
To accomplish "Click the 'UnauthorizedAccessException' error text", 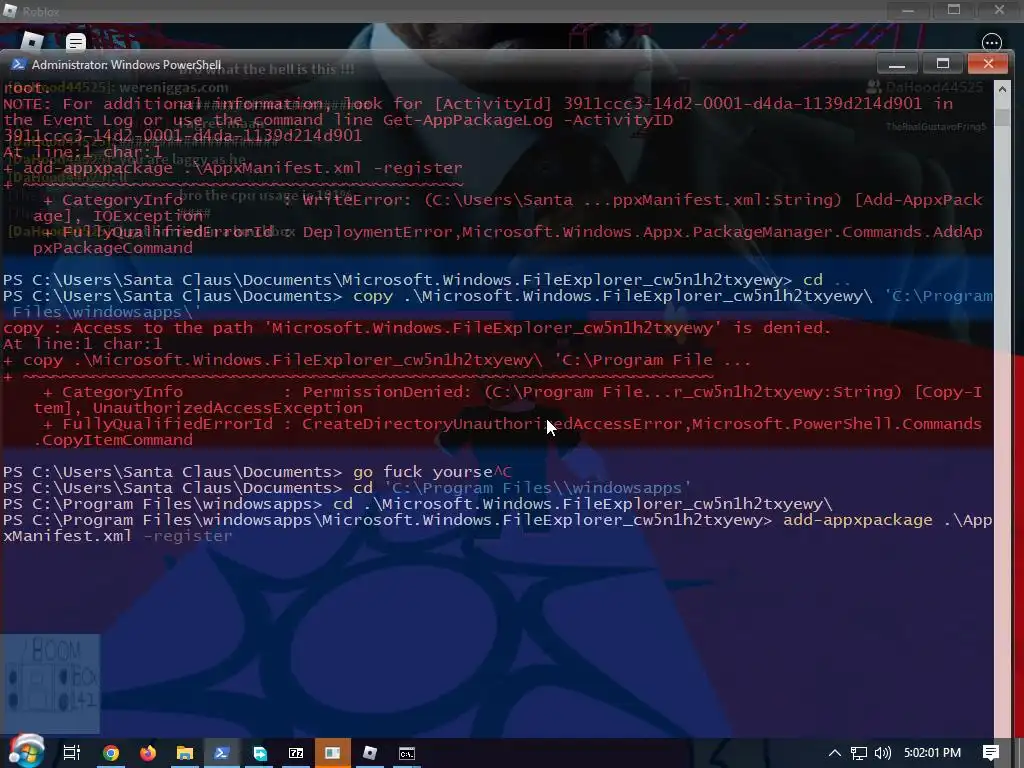I will coord(227,408).
